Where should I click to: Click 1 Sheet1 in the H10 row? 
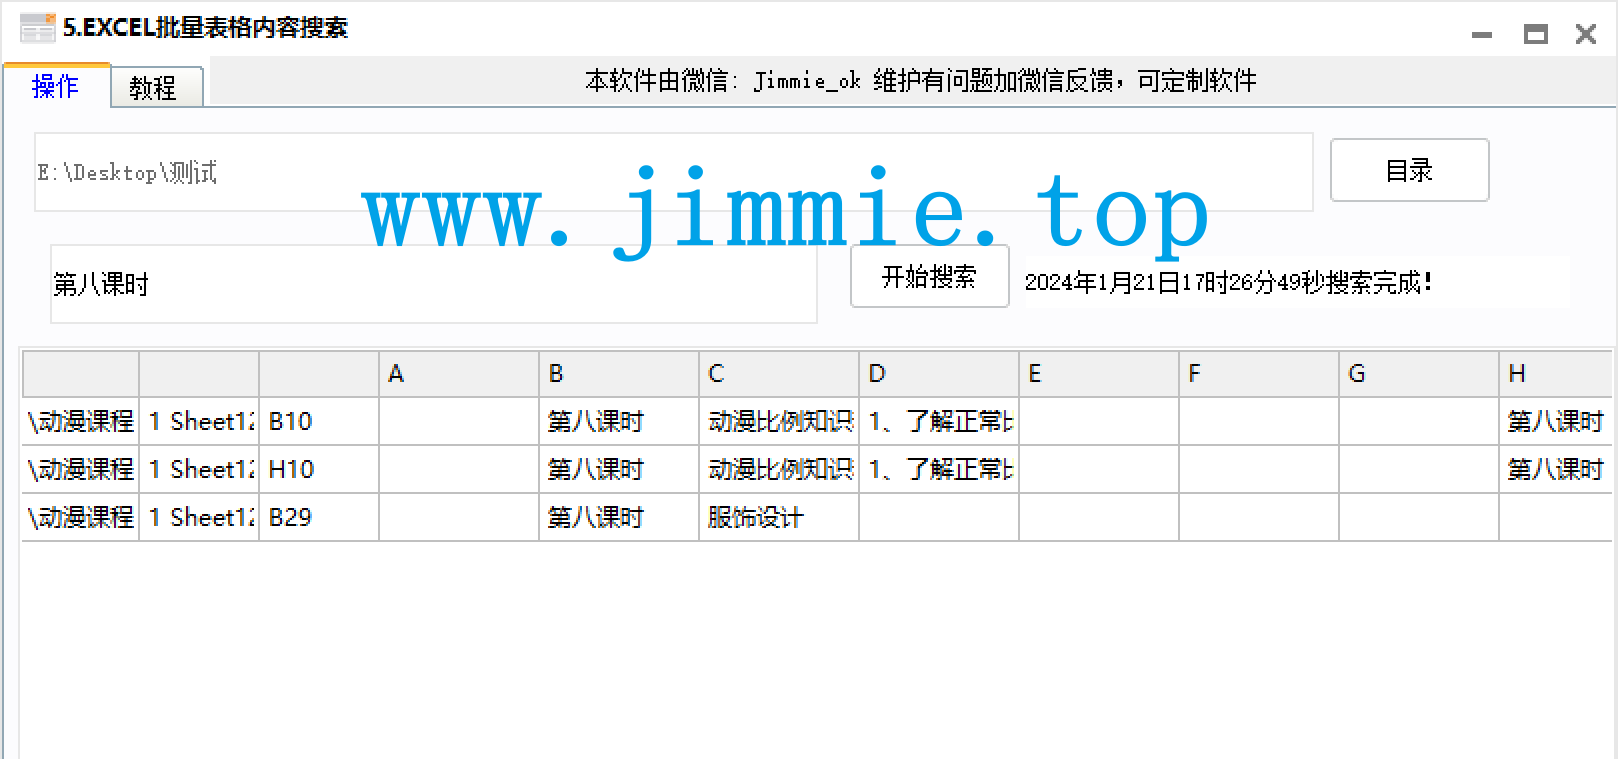[199, 469]
